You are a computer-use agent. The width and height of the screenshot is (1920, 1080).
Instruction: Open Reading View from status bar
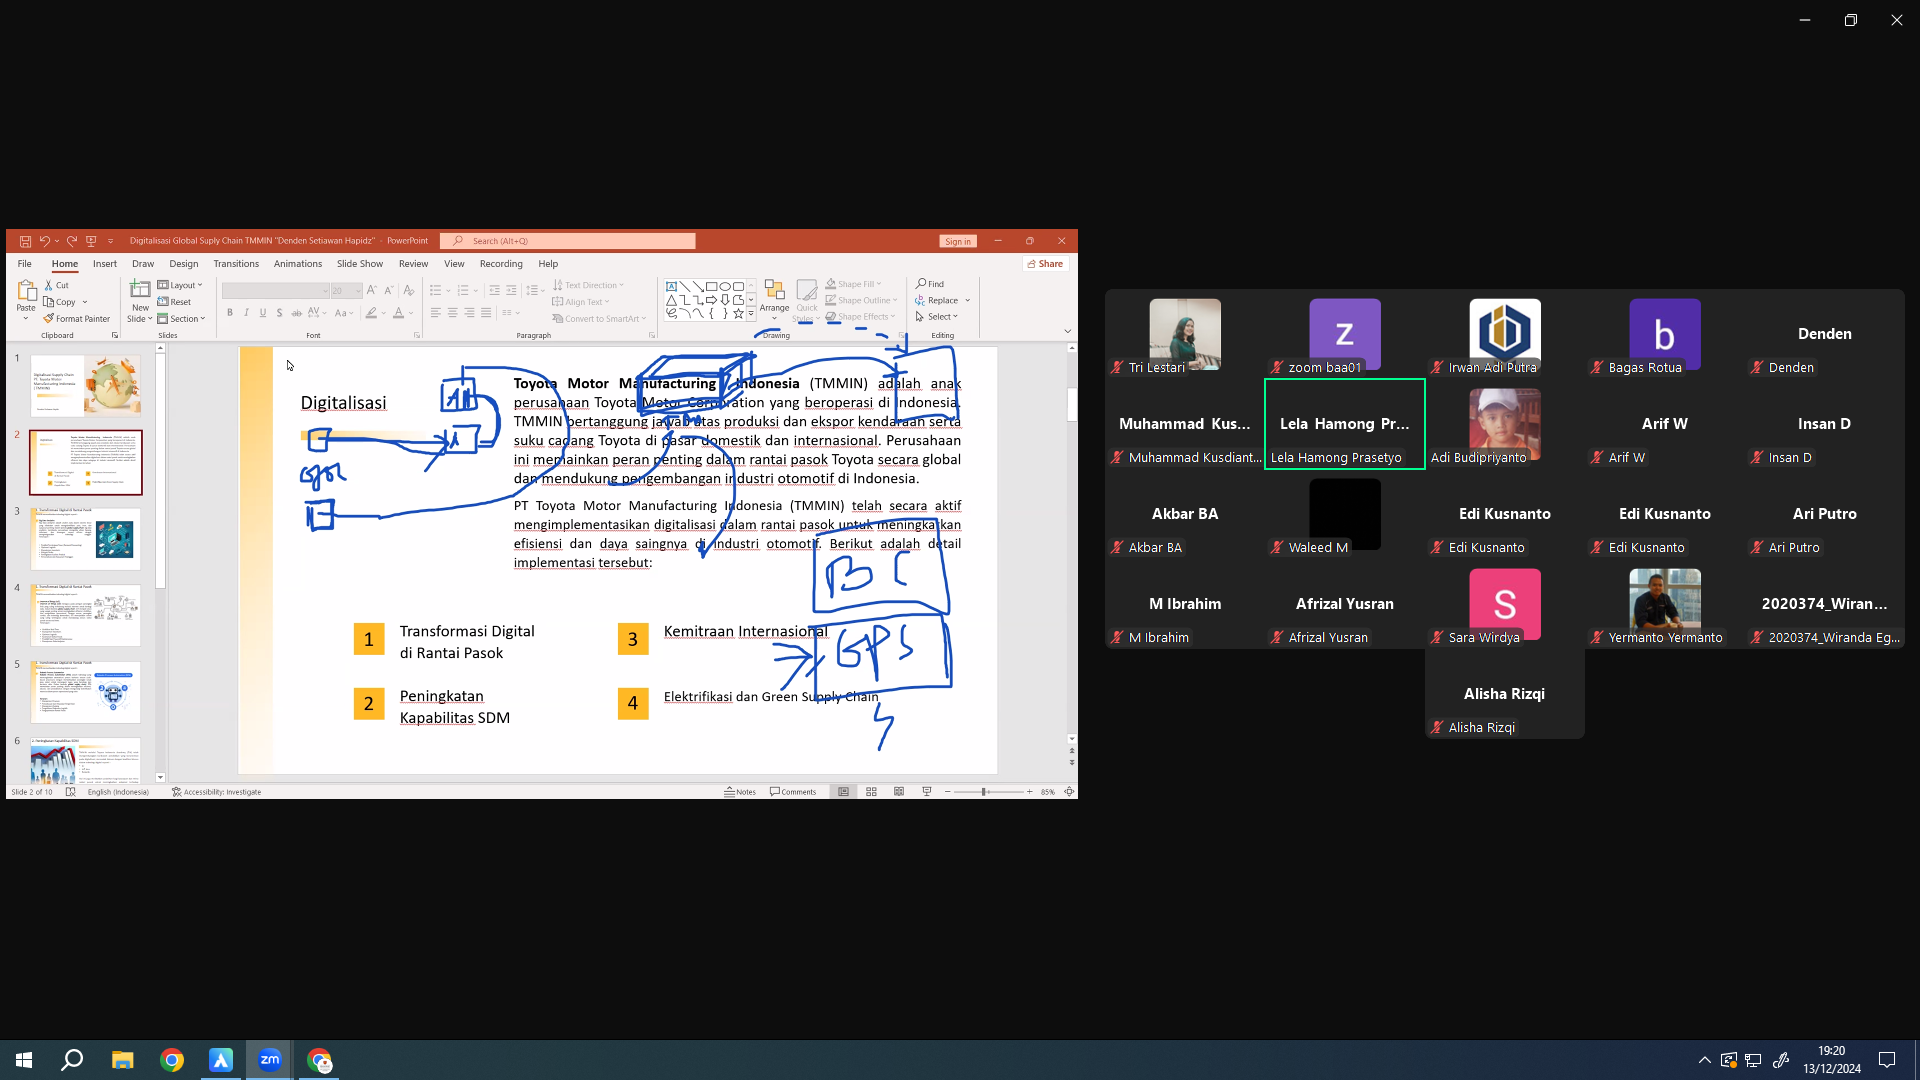[899, 792]
